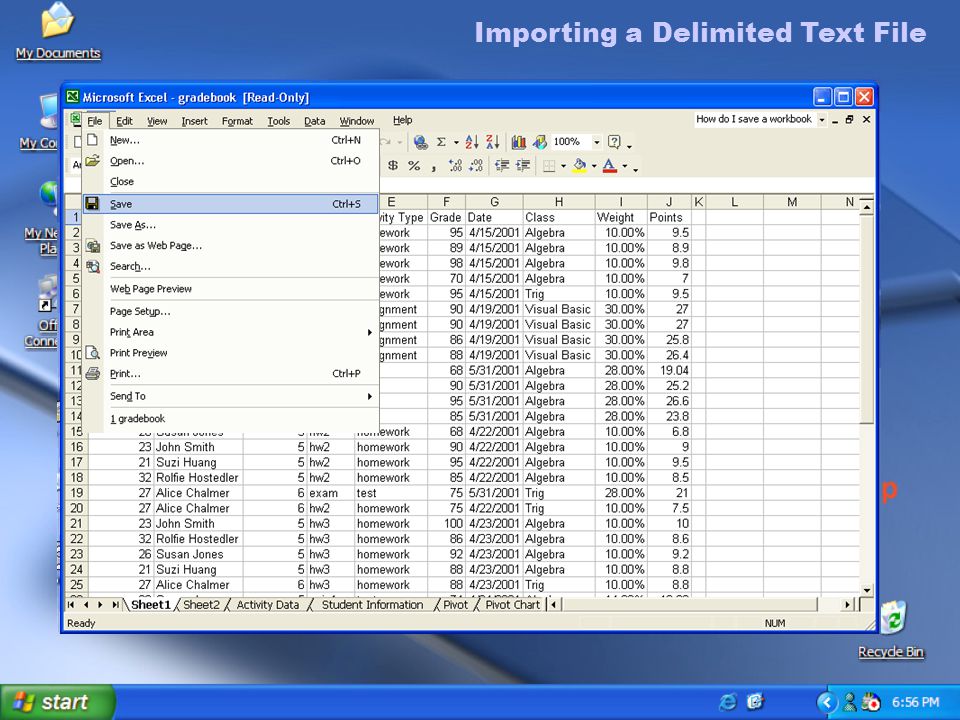Select Search in the File menu

pyautogui.click(x=230, y=266)
